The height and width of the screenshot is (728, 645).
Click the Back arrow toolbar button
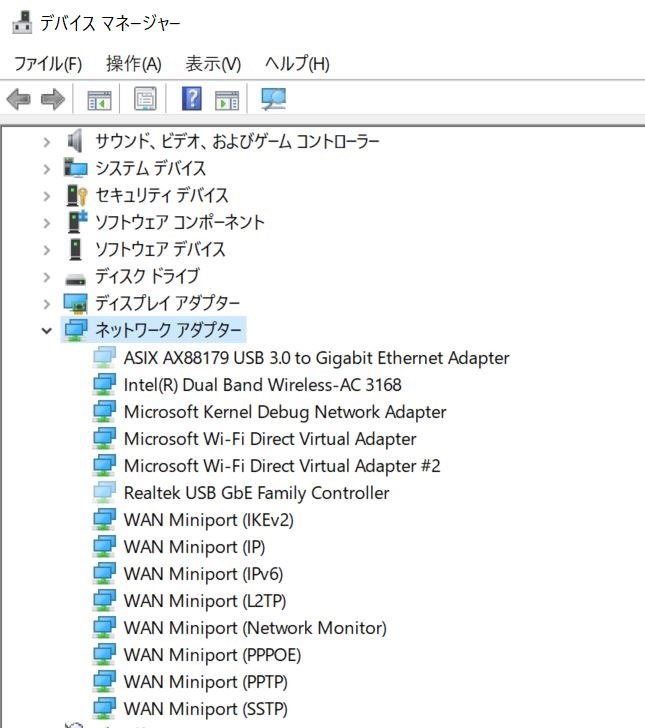pos(19,99)
